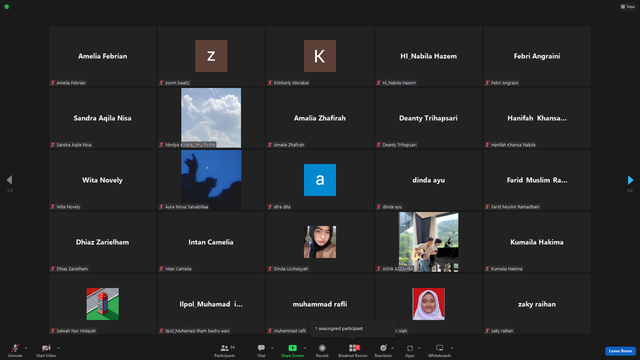640x360 pixels.
Task: Expand Apps options arrow
Action: 419,348
